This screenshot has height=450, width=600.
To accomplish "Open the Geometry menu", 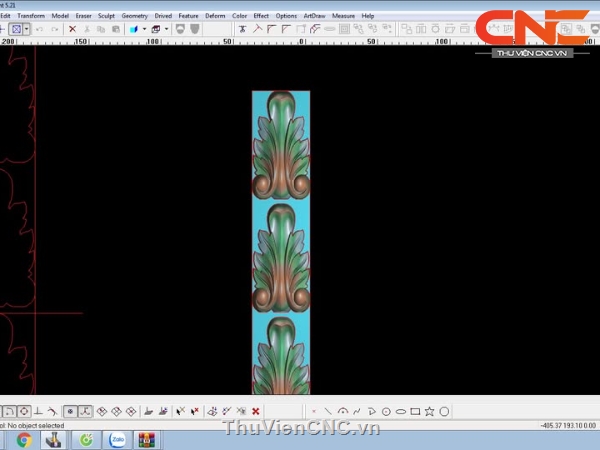I will pyautogui.click(x=134, y=16).
